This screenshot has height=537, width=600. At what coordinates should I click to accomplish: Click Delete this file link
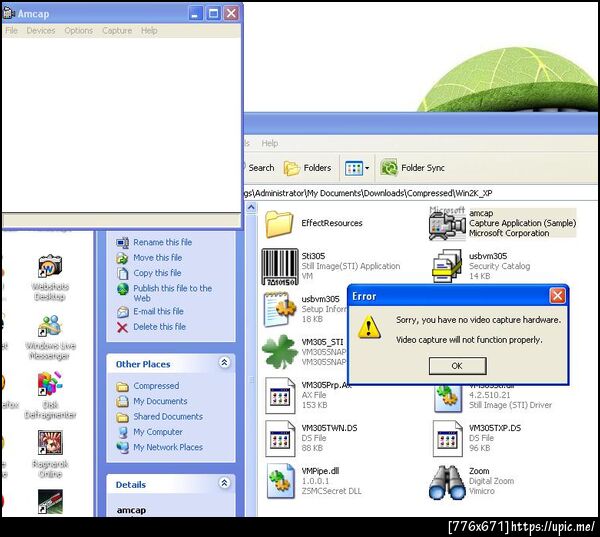[x=160, y=327]
